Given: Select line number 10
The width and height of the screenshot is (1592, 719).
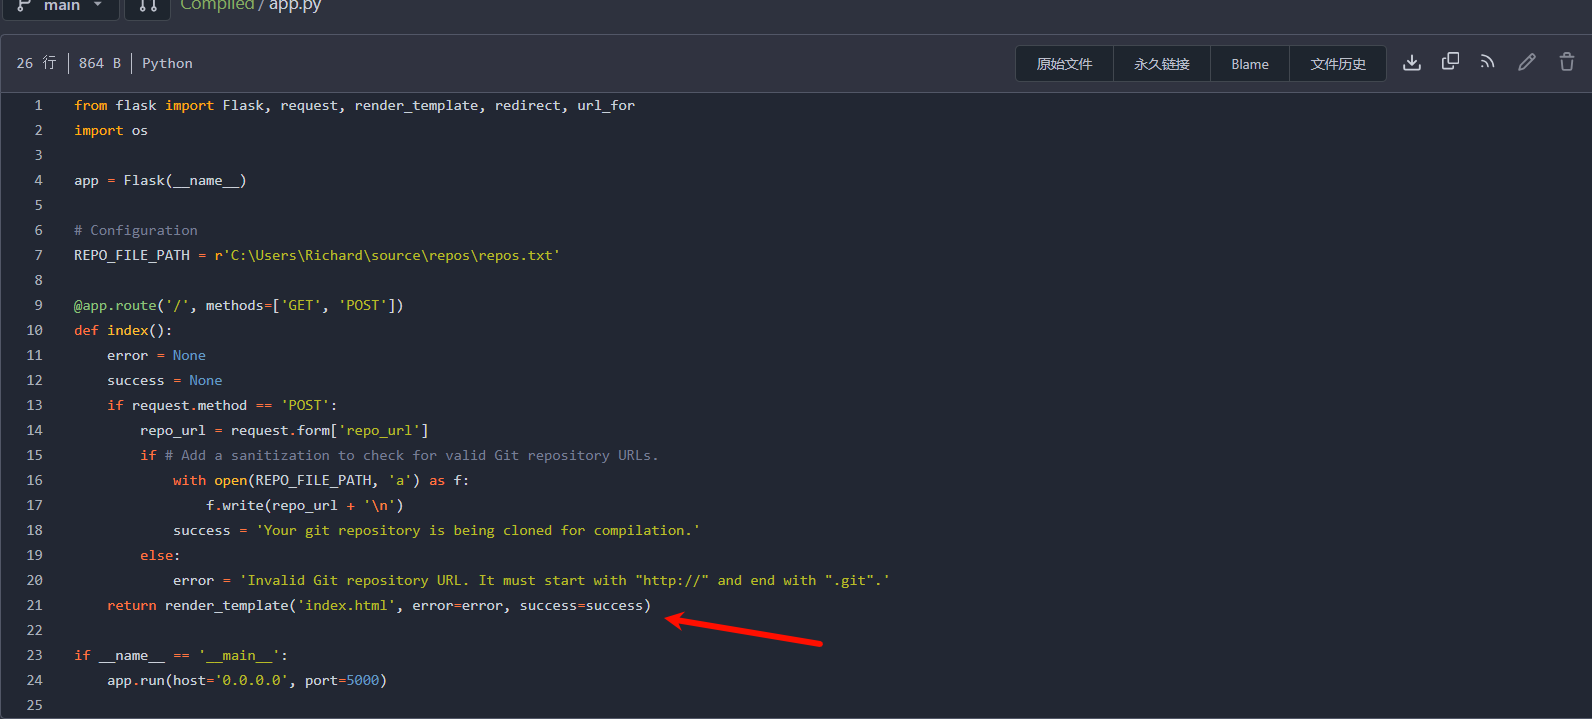Looking at the screenshot, I should tap(35, 330).
